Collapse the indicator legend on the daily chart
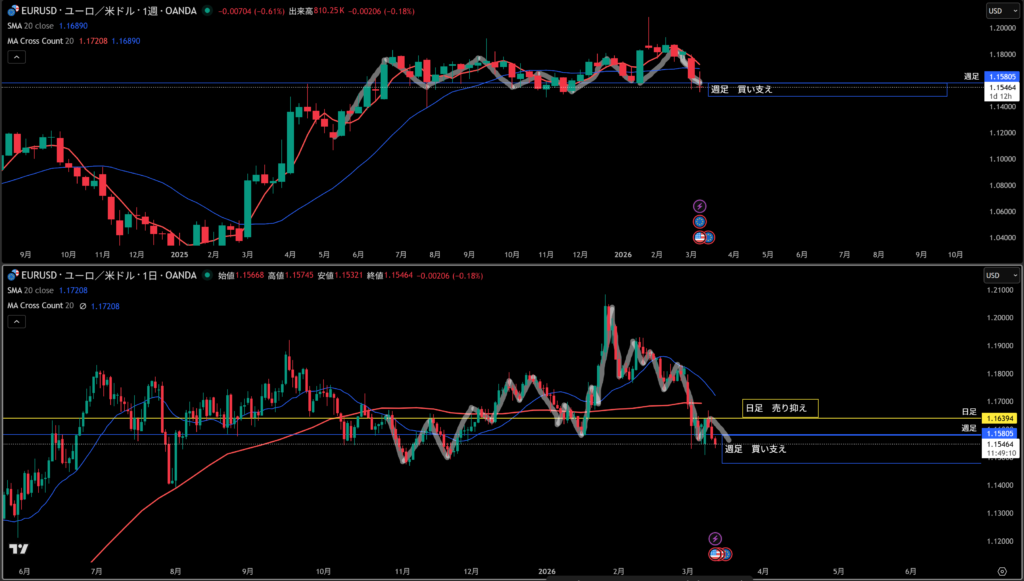The height and width of the screenshot is (581, 1024). (16, 321)
